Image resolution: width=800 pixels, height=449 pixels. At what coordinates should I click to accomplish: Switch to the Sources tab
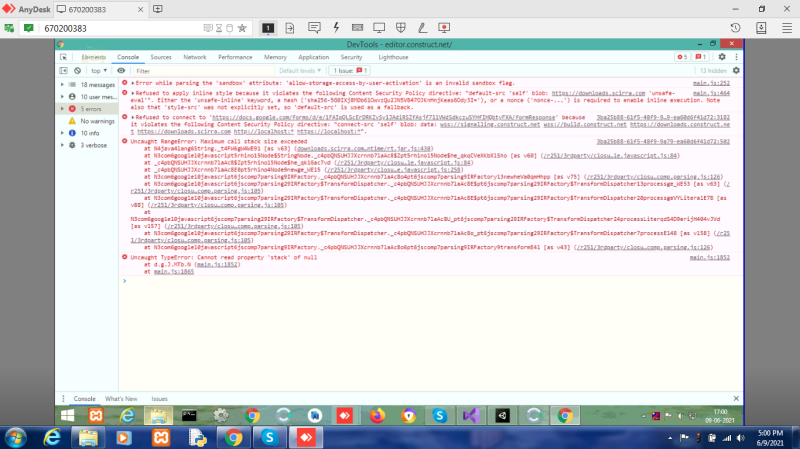[161, 57]
